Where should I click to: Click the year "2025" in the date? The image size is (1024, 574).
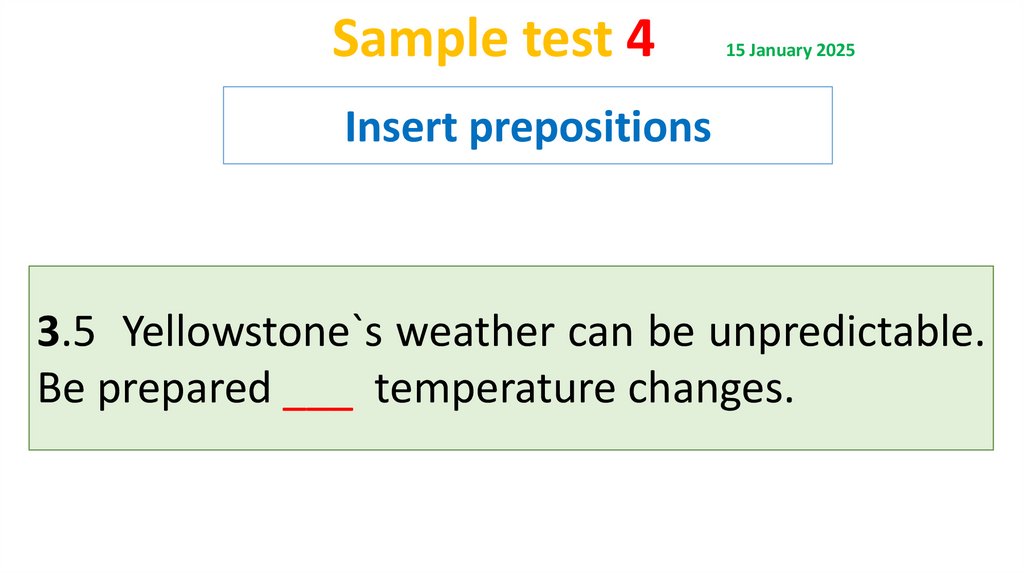coord(836,50)
